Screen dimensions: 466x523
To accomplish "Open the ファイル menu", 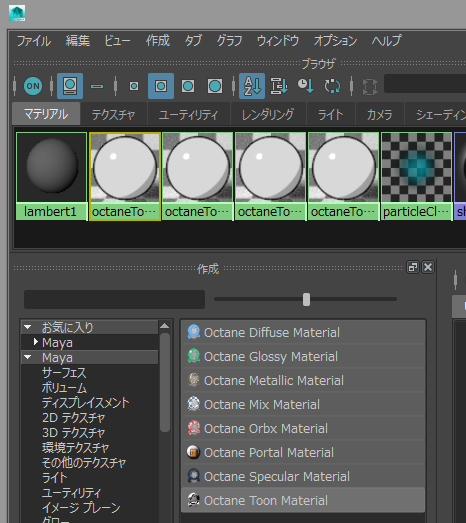I will click(34, 41).
